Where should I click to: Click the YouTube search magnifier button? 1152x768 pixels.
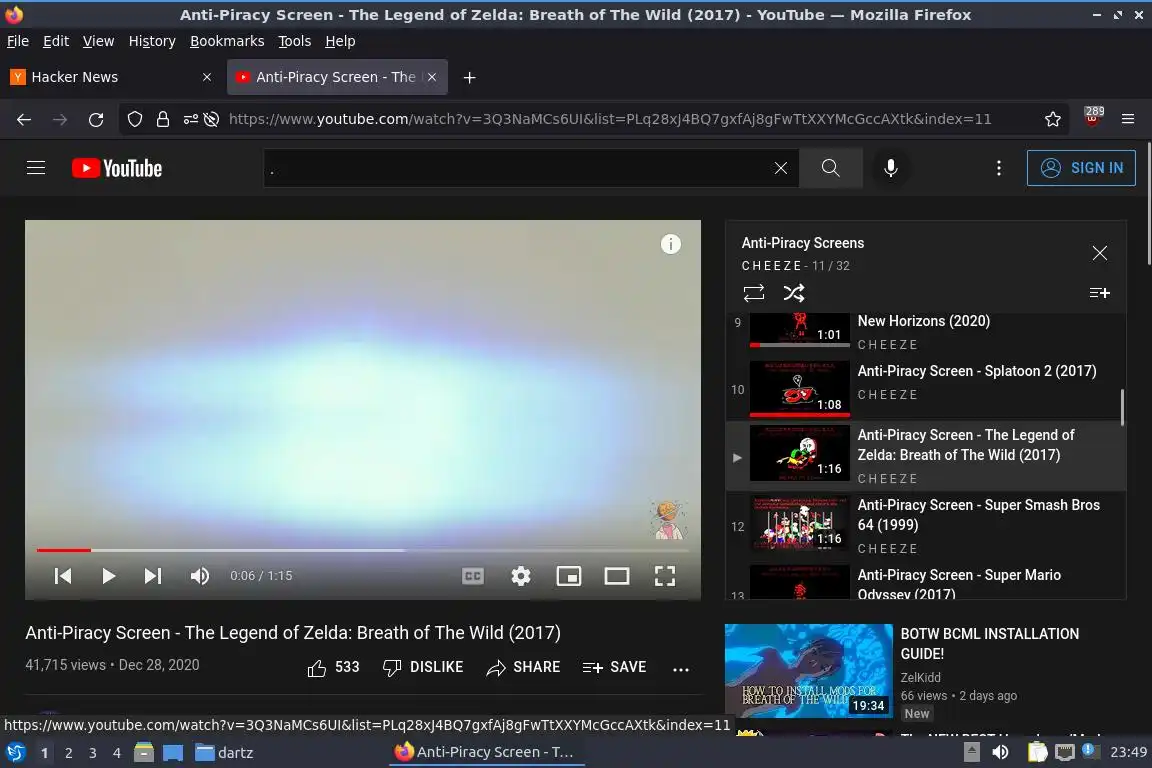tap(830, 168)
